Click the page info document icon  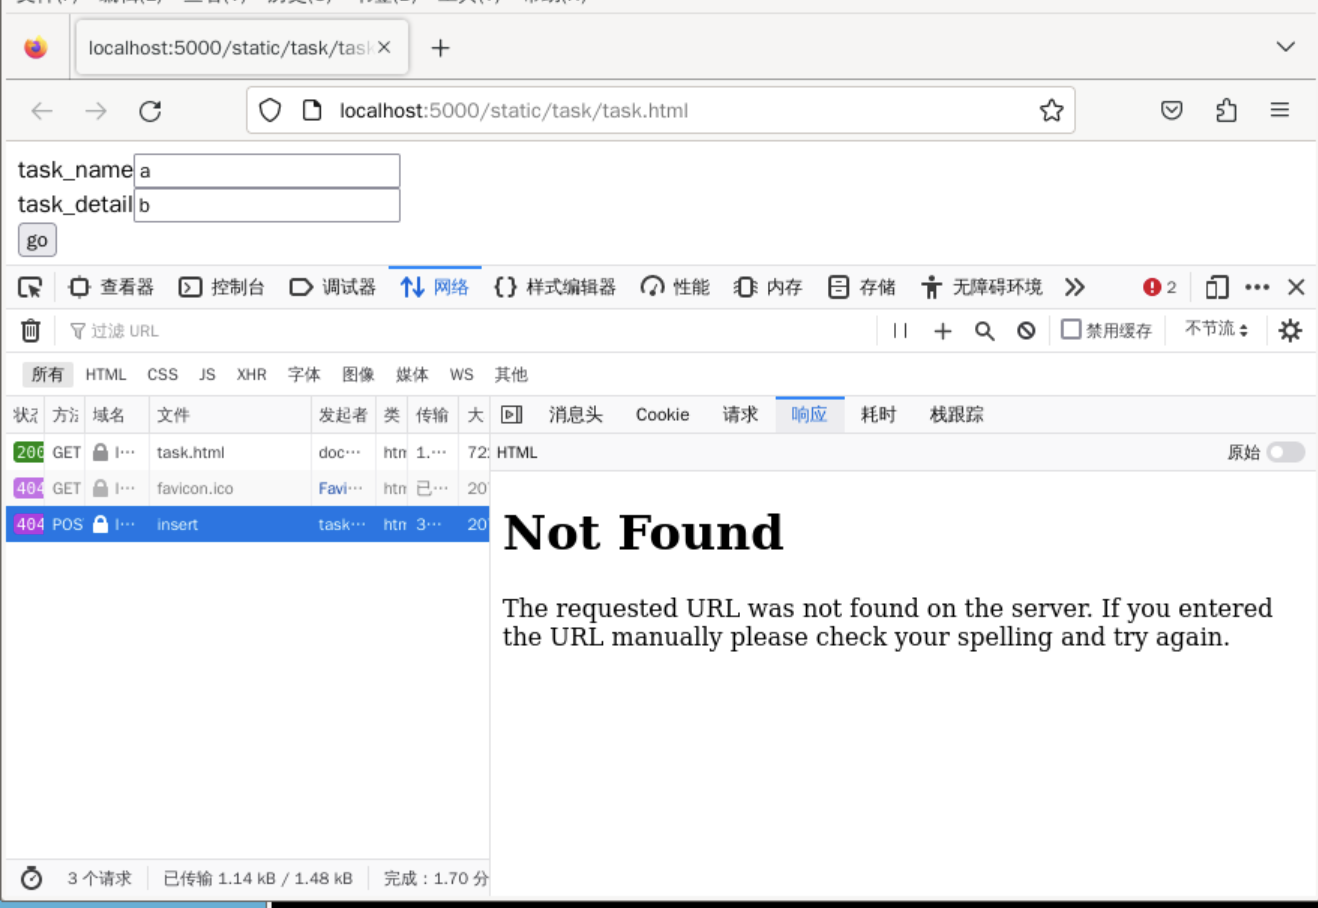[x=312, y=110]
